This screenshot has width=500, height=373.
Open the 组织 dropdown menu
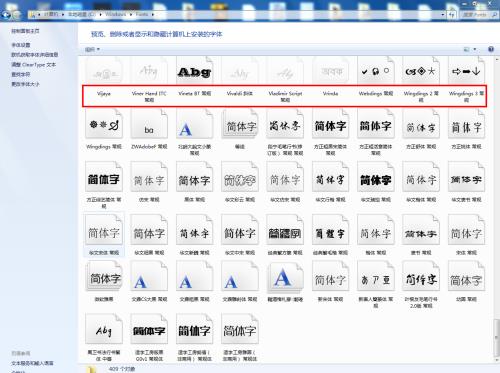click(92, 49)
